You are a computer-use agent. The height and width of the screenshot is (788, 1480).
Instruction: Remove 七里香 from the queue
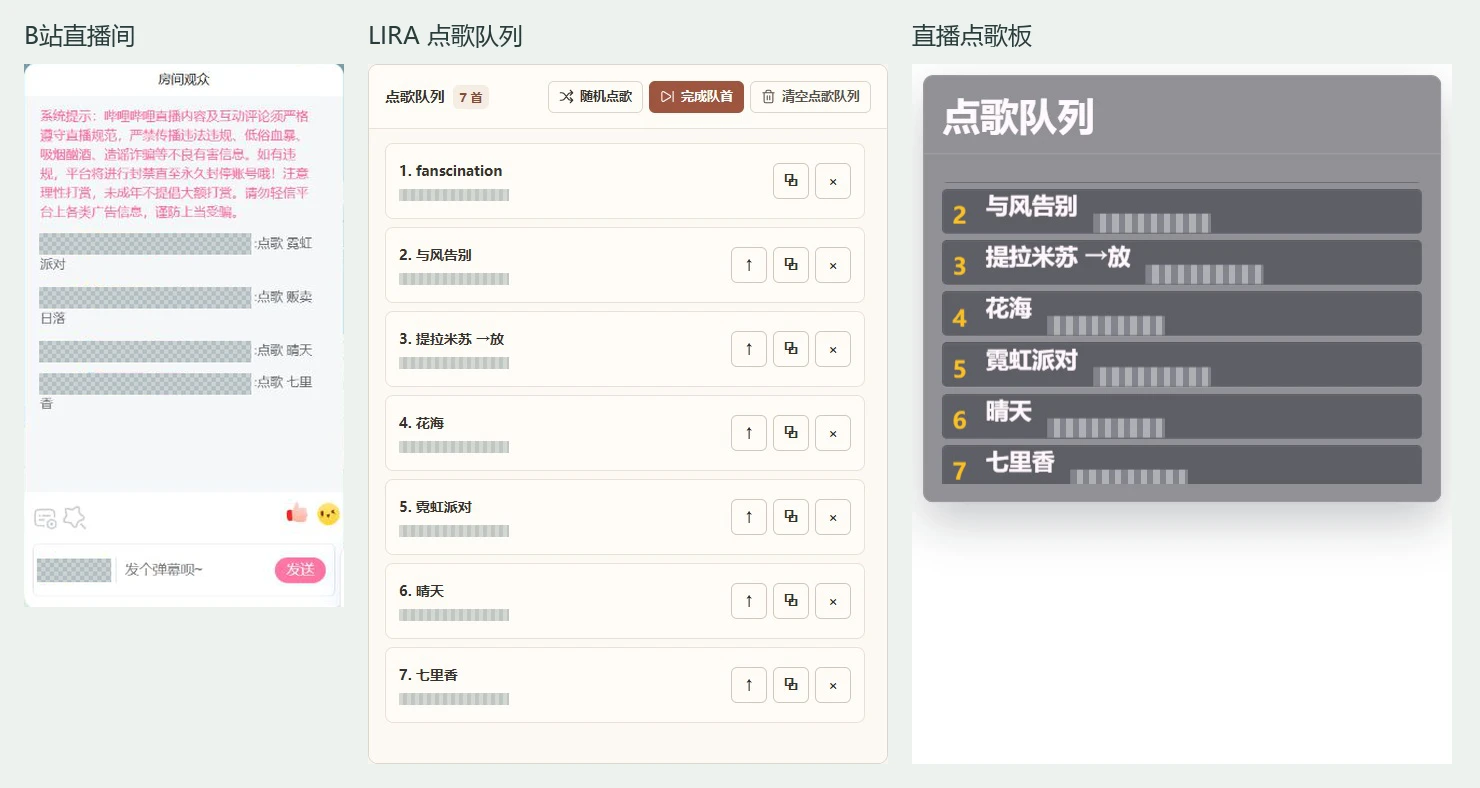[833, 685]
